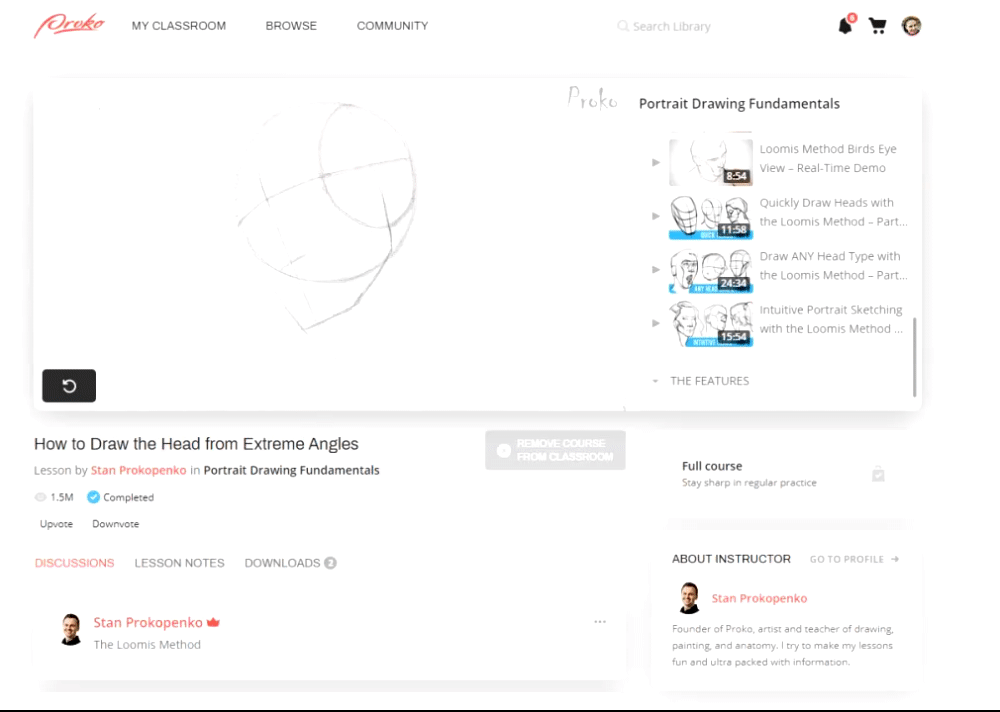Open the 24:34 Draw ANY Head Type thumbnail
The height and width of the screenshot is (712, 1000).
[x=710, y=271]
